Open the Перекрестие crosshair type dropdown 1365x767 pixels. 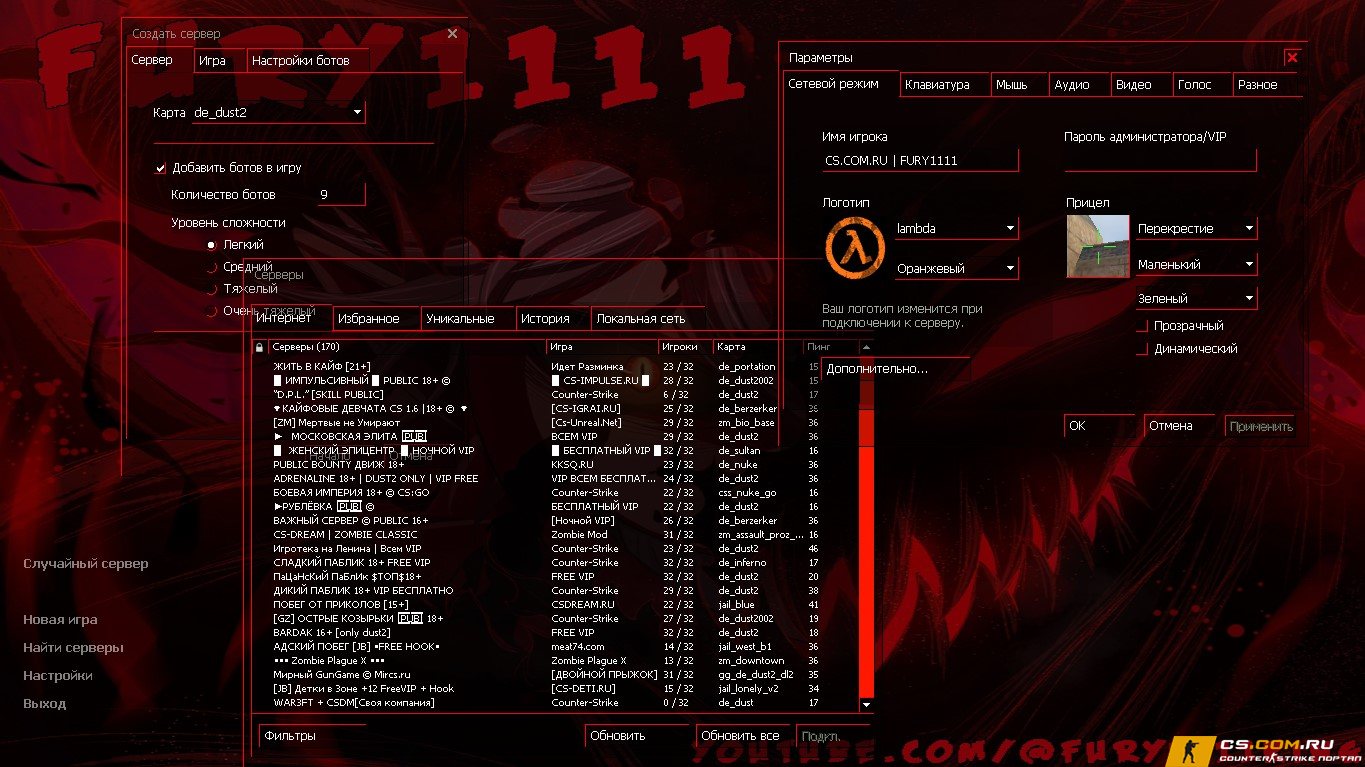(1196, 229)
